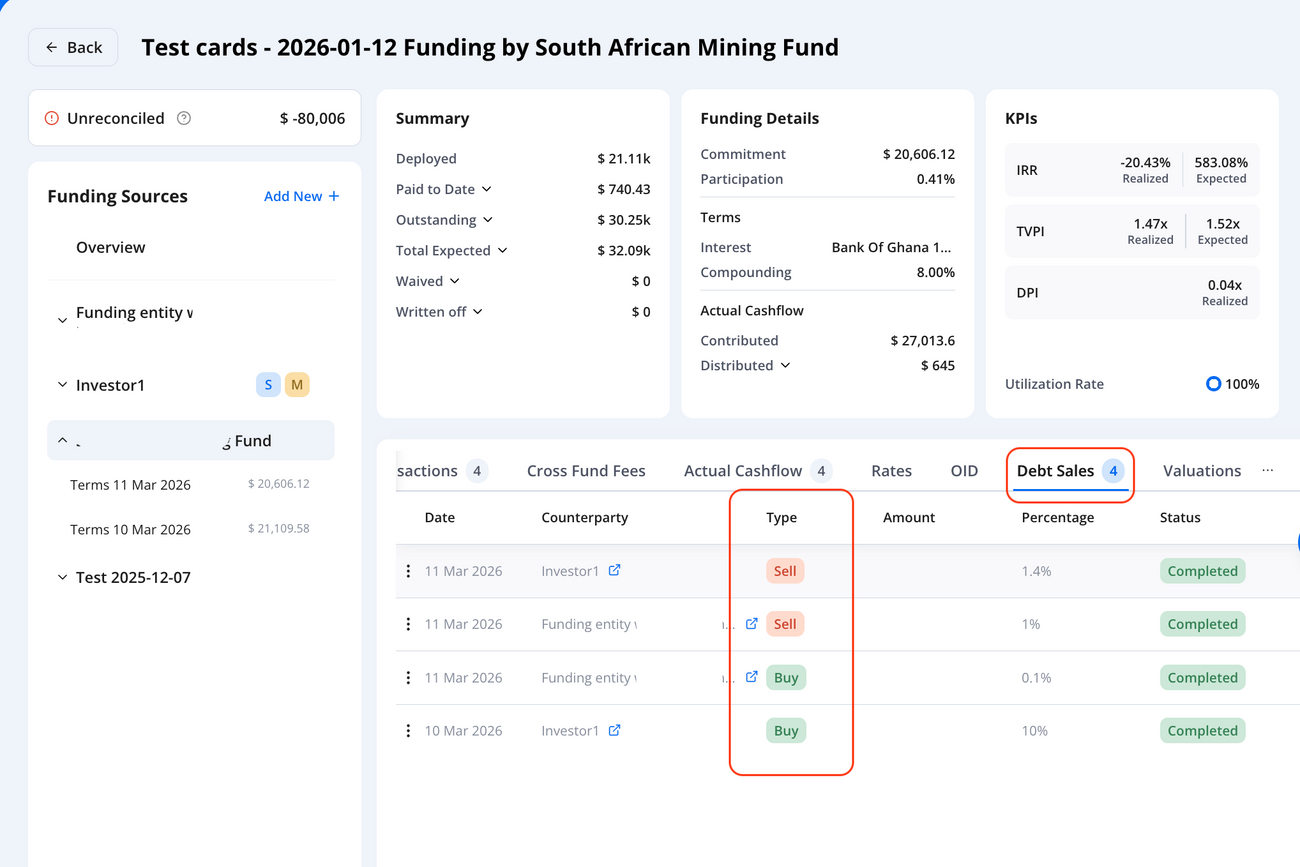1300x867 pixels.
Task: Expand the Test 2025-12-07 funding source
Action: (62, 577)
